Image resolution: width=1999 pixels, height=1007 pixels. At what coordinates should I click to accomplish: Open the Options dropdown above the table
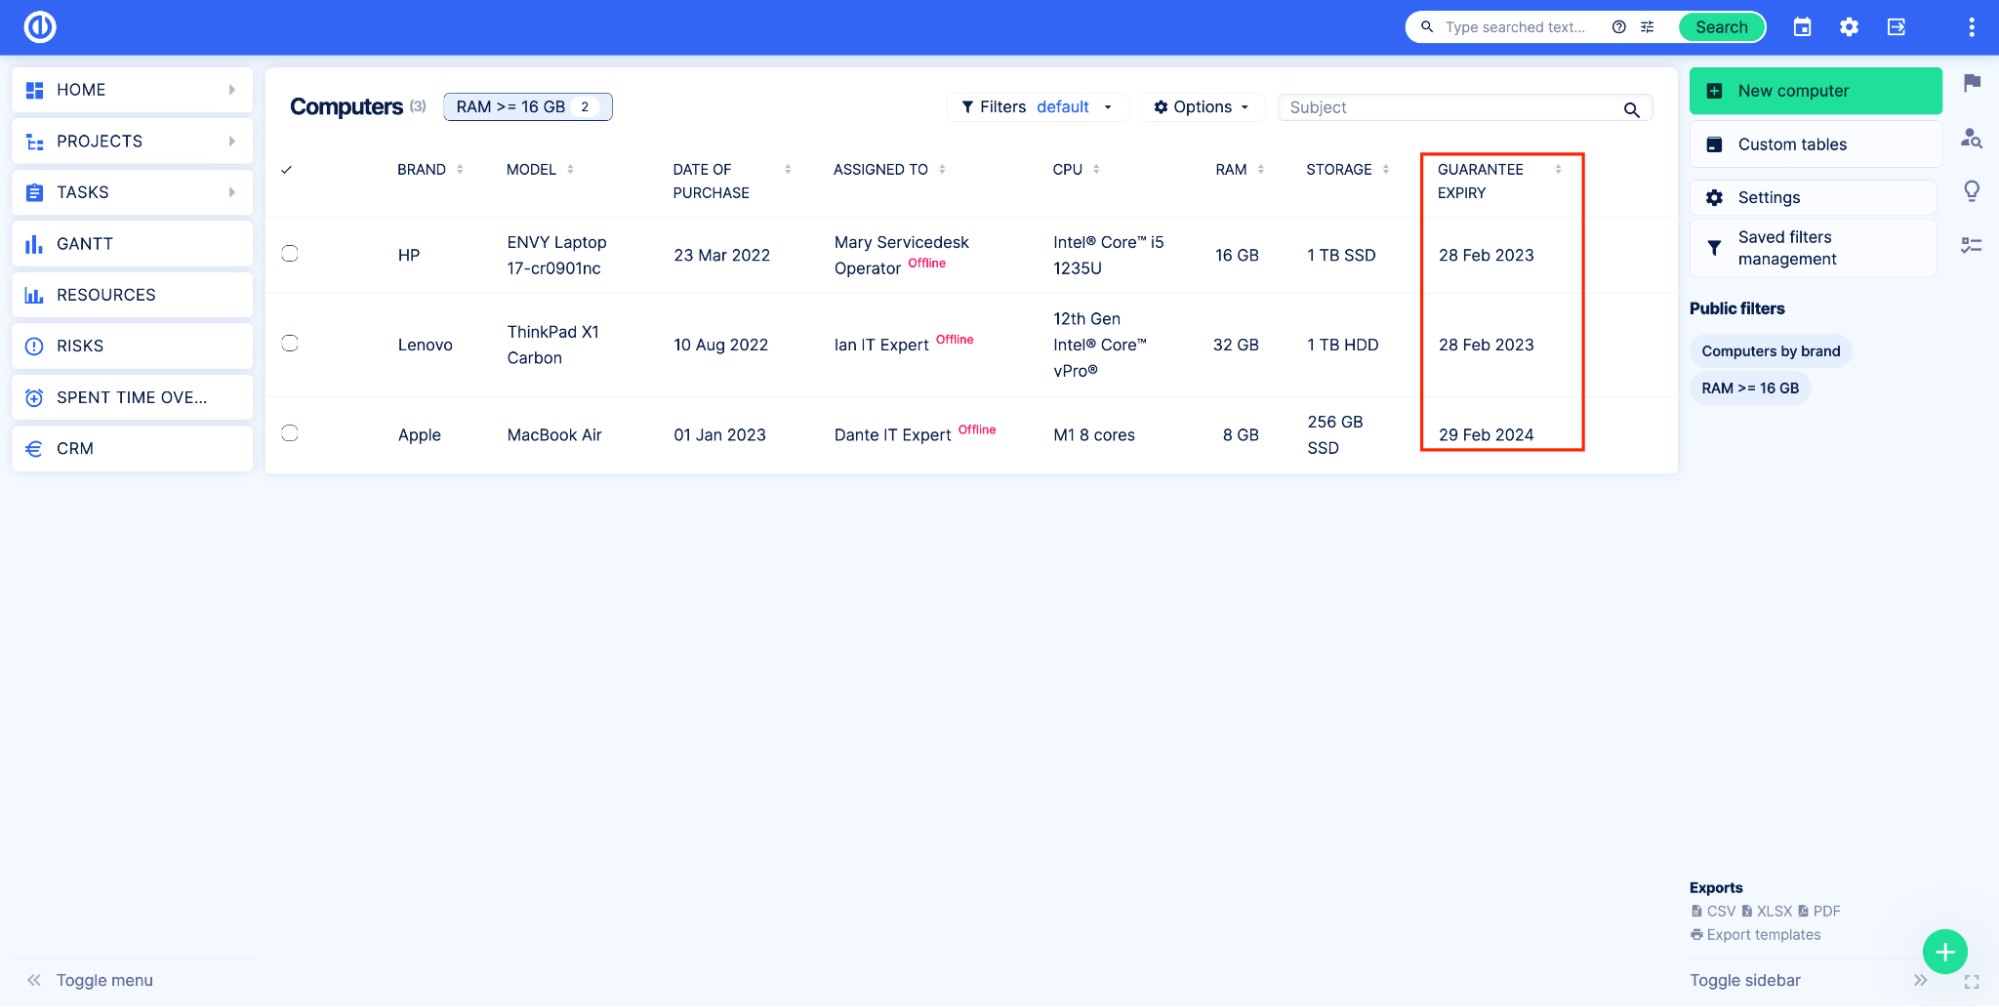click(x=1201, y=106)
